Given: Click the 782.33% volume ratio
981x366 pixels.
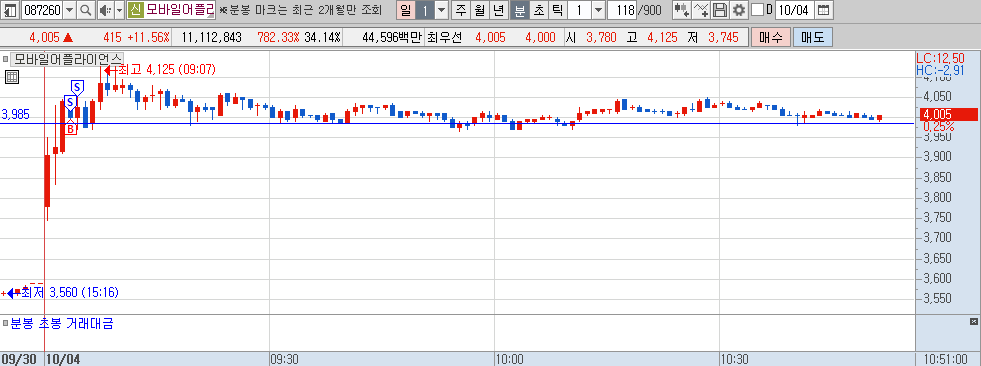Looking at the screenshot, I should click(278, 38).
